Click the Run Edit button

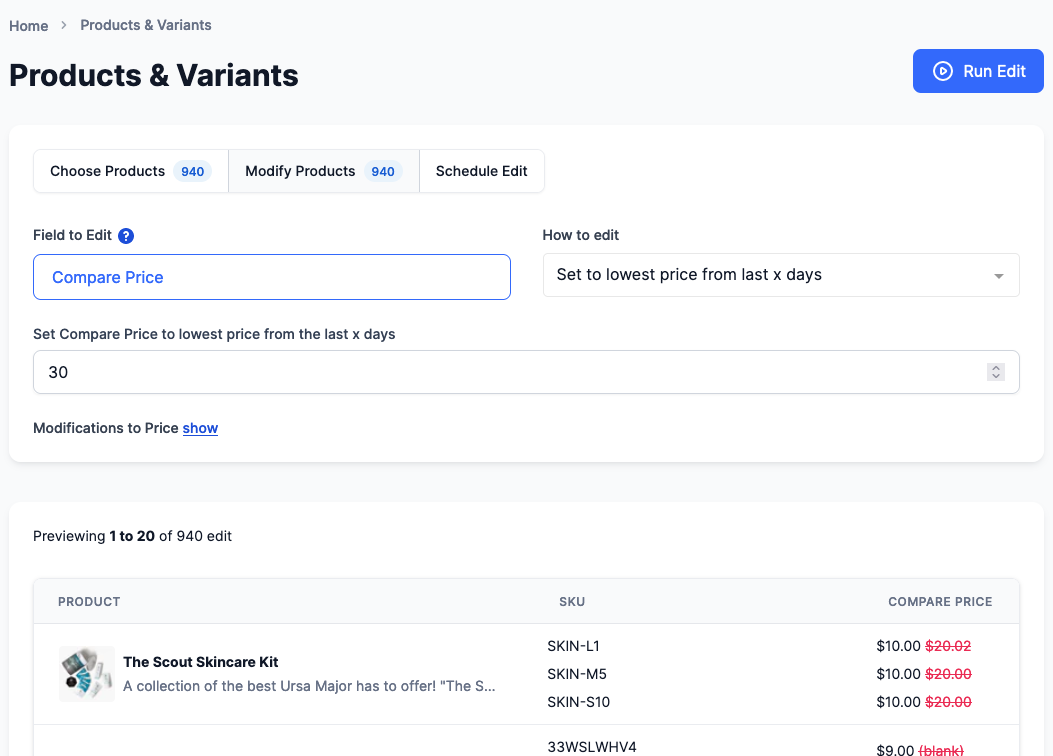pos(978,71)
